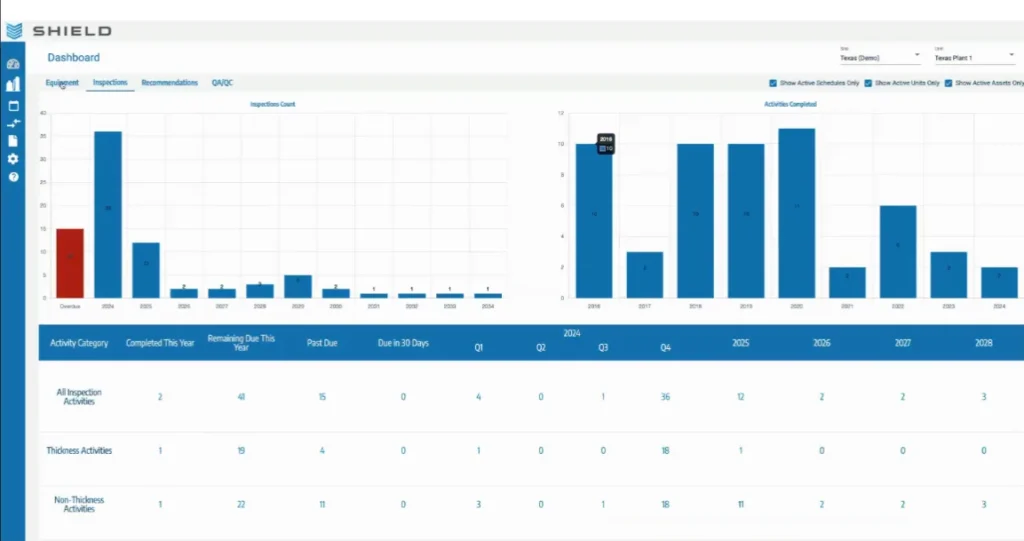Open the QA/QC tab
The width and height of the screenshot is (1024, 541).
(222, 83)
